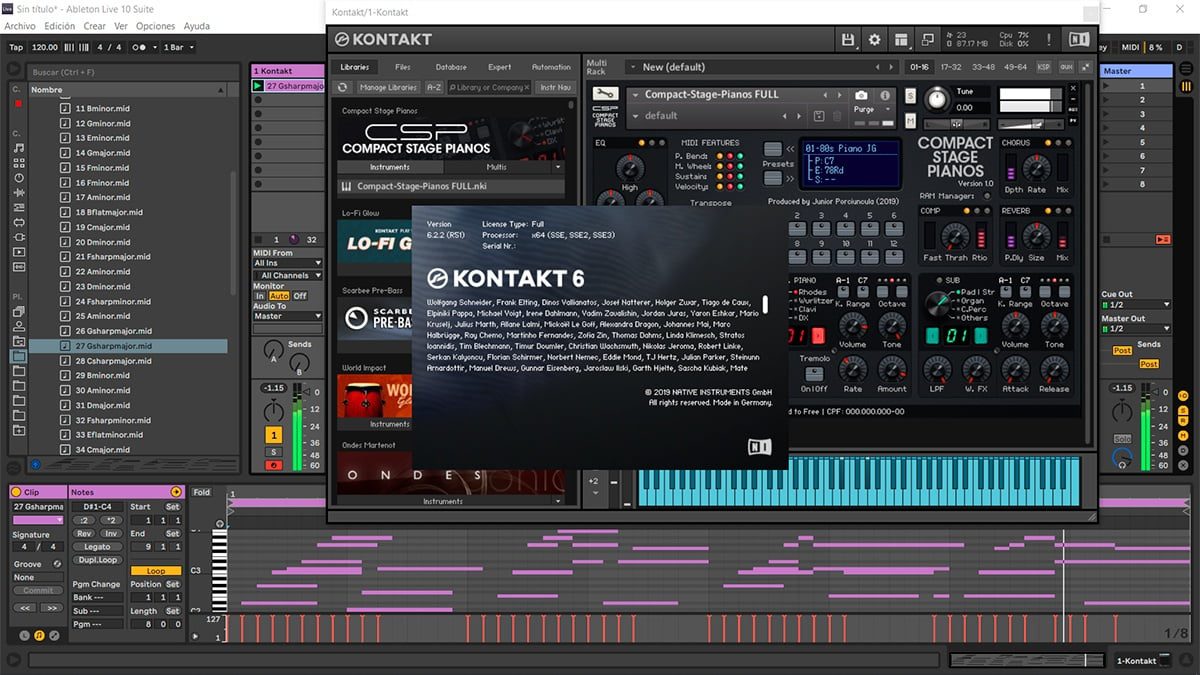Image resolution: width=1200 pixels, height=675 pixels.
Task: Switch to the Kontakt Automation tab
Action: click(x=551, y=67)
